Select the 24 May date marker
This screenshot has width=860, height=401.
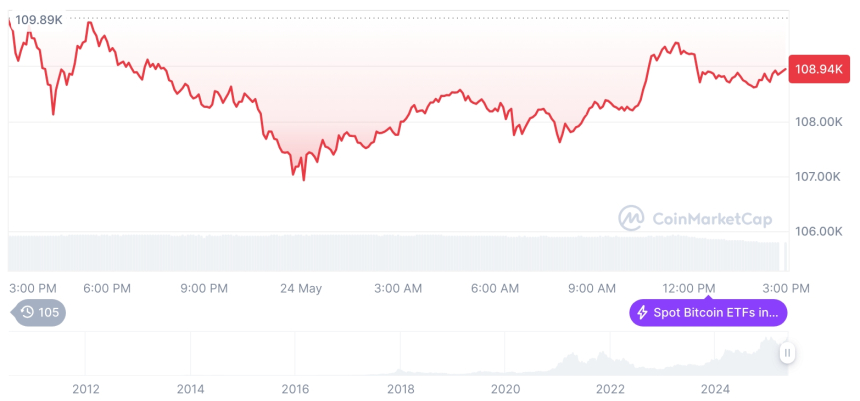click(301, 288)
